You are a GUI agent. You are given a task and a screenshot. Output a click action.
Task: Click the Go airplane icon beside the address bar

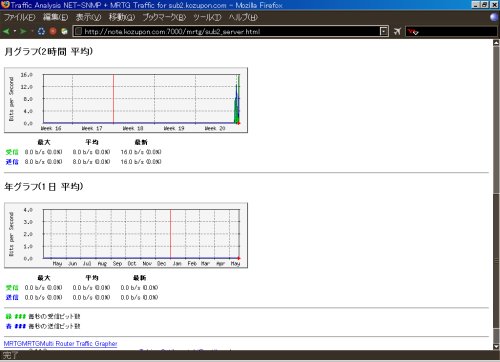pyautogui.click(x=397, y=31)
